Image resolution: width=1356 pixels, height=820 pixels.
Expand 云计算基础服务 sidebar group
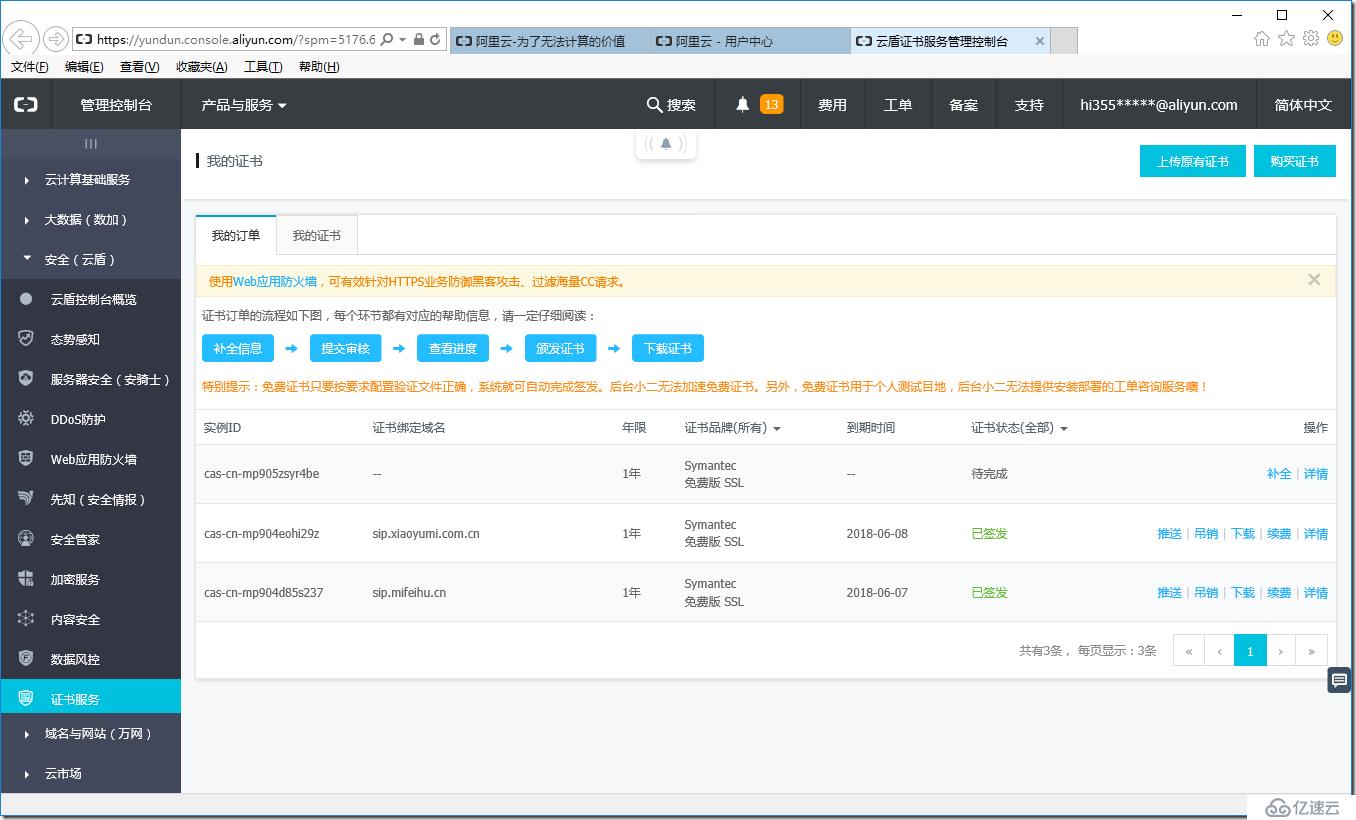click(x=91, y=179)
